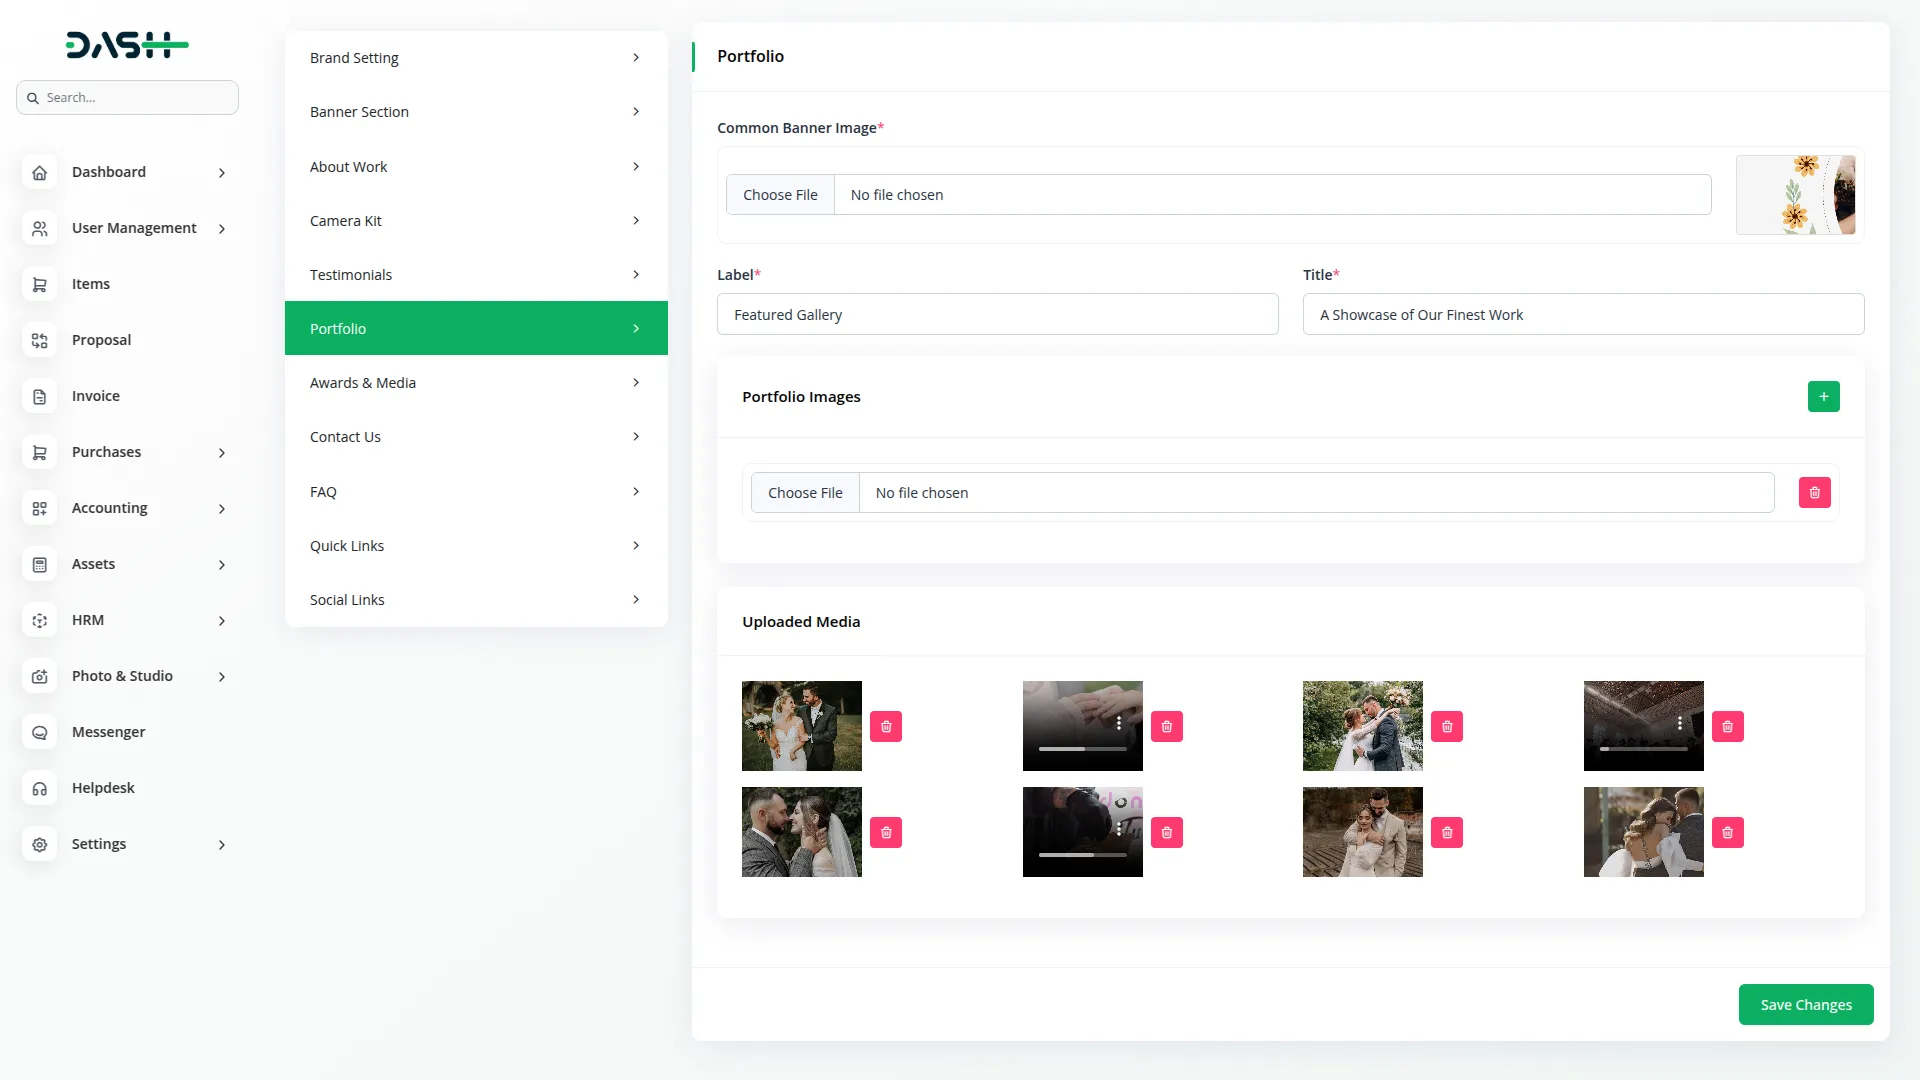Click the green plus add-image button

(1823, 397)
